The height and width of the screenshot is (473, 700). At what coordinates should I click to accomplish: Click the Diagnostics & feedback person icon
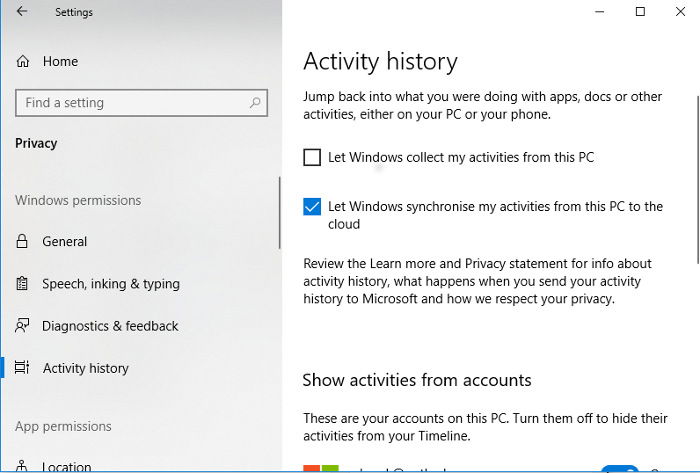pos(22,325)
